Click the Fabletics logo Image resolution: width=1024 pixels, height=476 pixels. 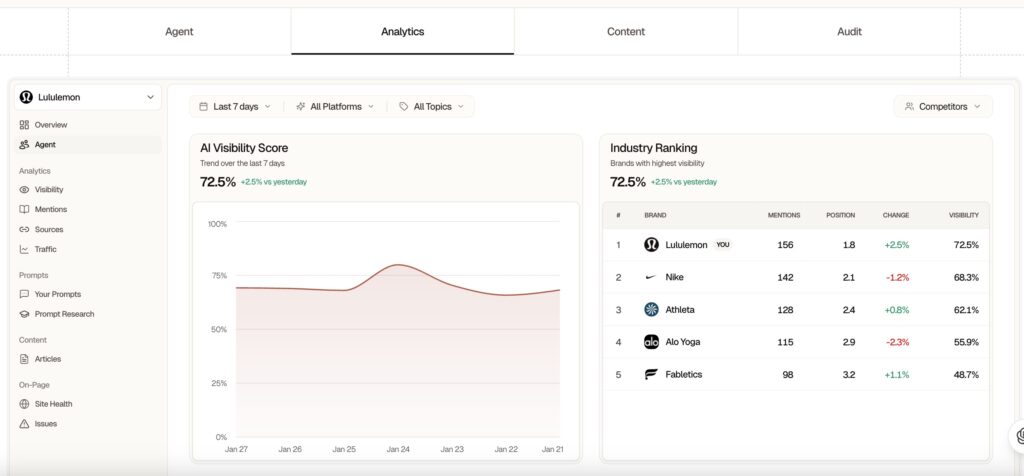click(x=651, y=375)
